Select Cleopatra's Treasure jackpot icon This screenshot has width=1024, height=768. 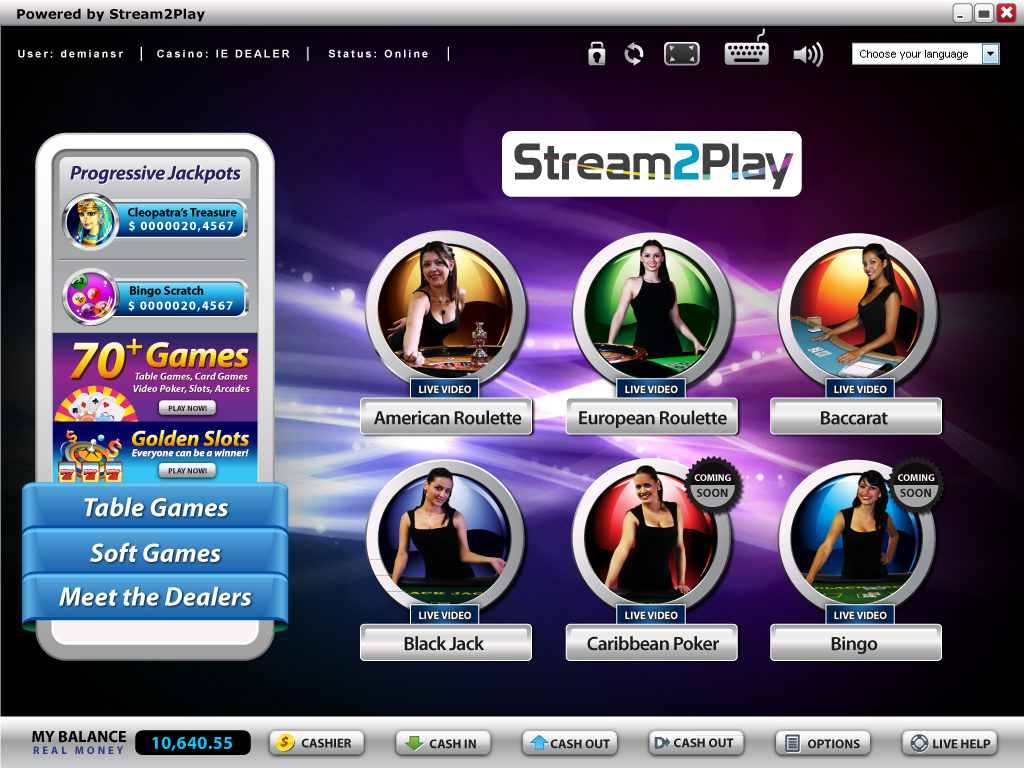(90, 222)
